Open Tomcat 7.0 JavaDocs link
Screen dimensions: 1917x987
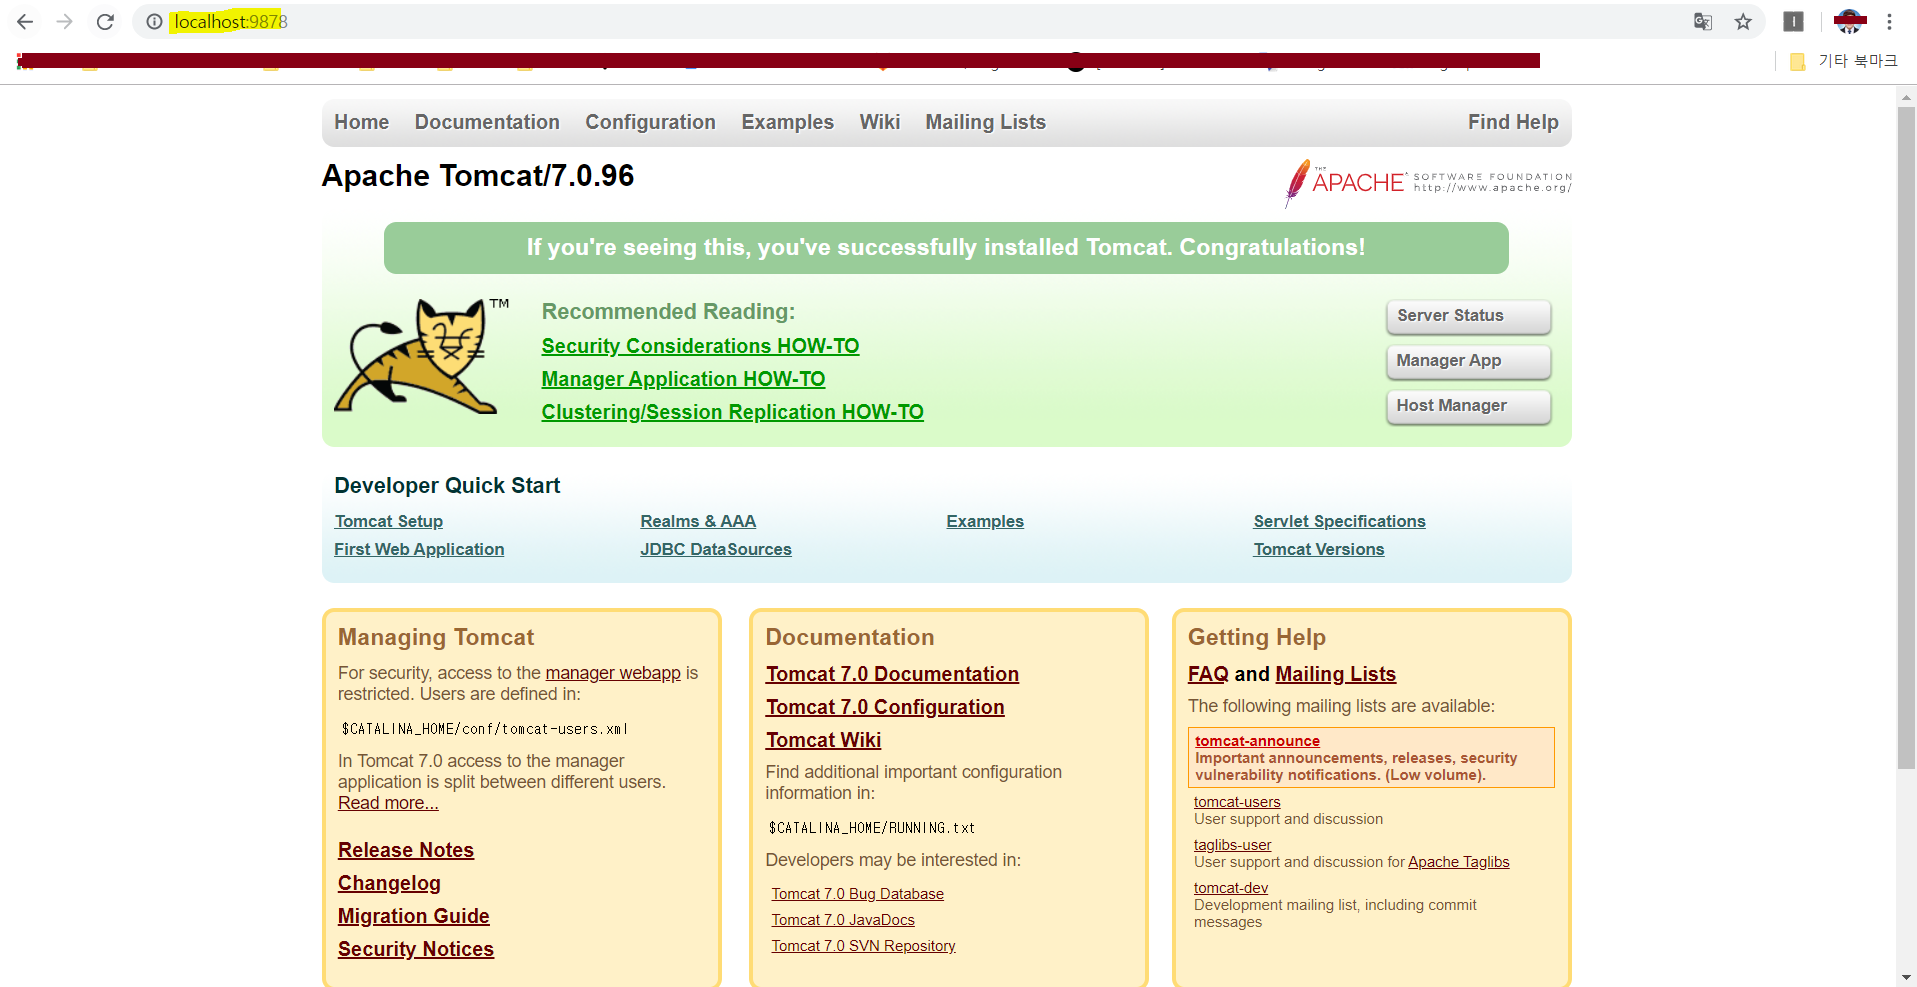[843, 920]
